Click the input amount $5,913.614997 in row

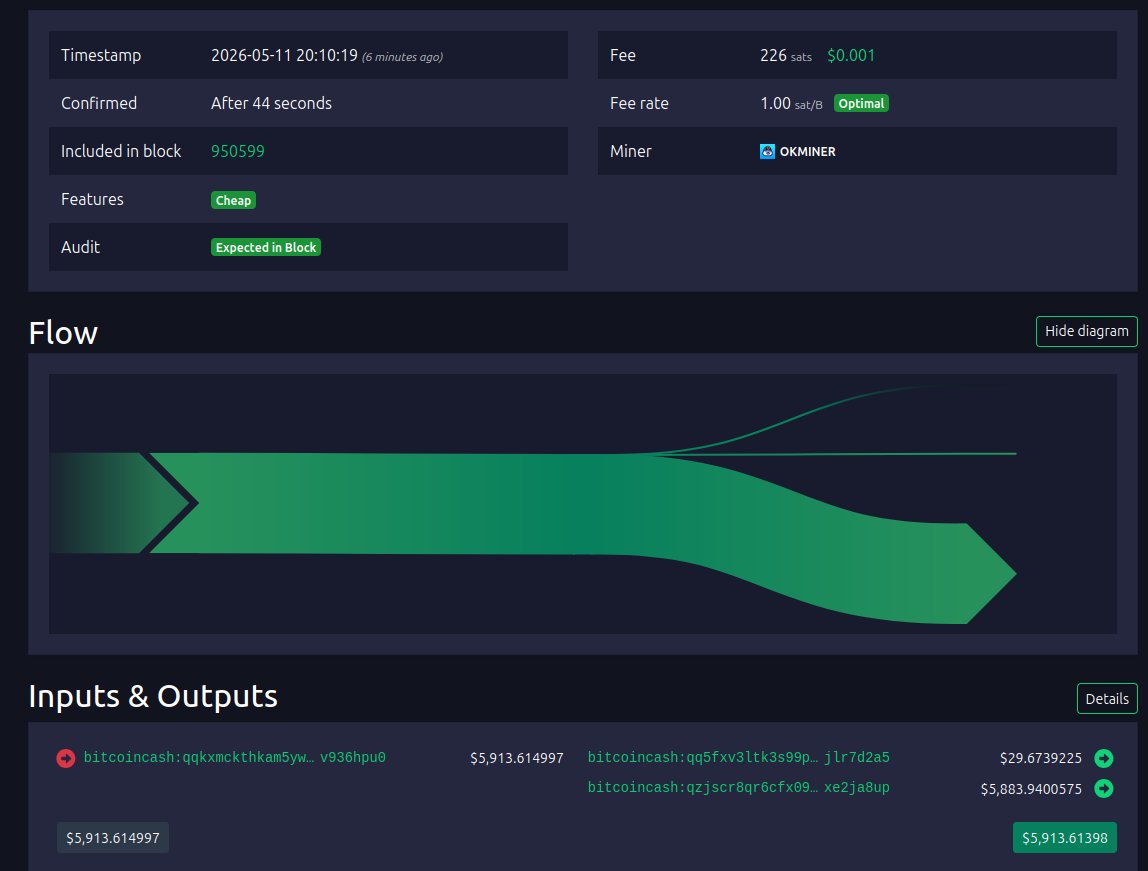[x=517, y=758]
